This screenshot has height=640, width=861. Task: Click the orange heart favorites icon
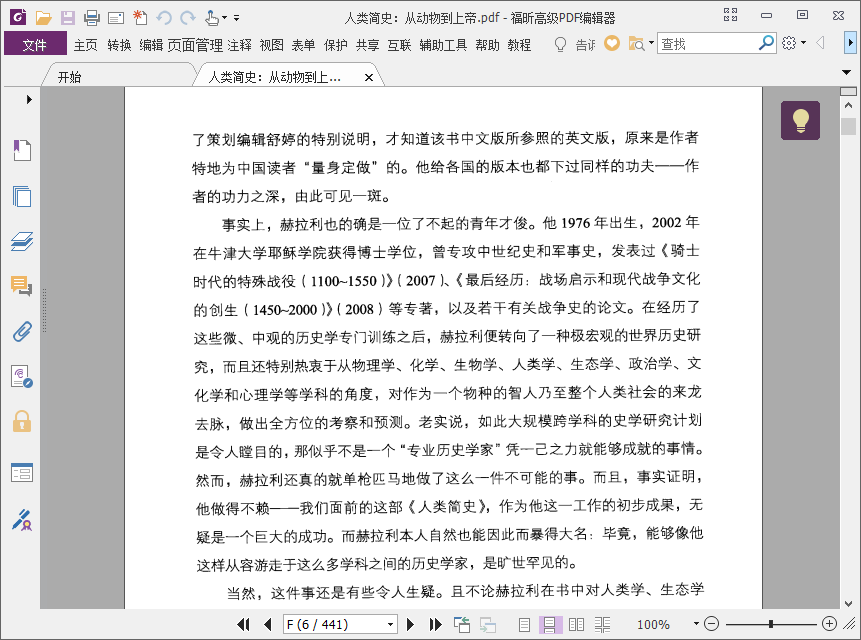click(612, 43)
